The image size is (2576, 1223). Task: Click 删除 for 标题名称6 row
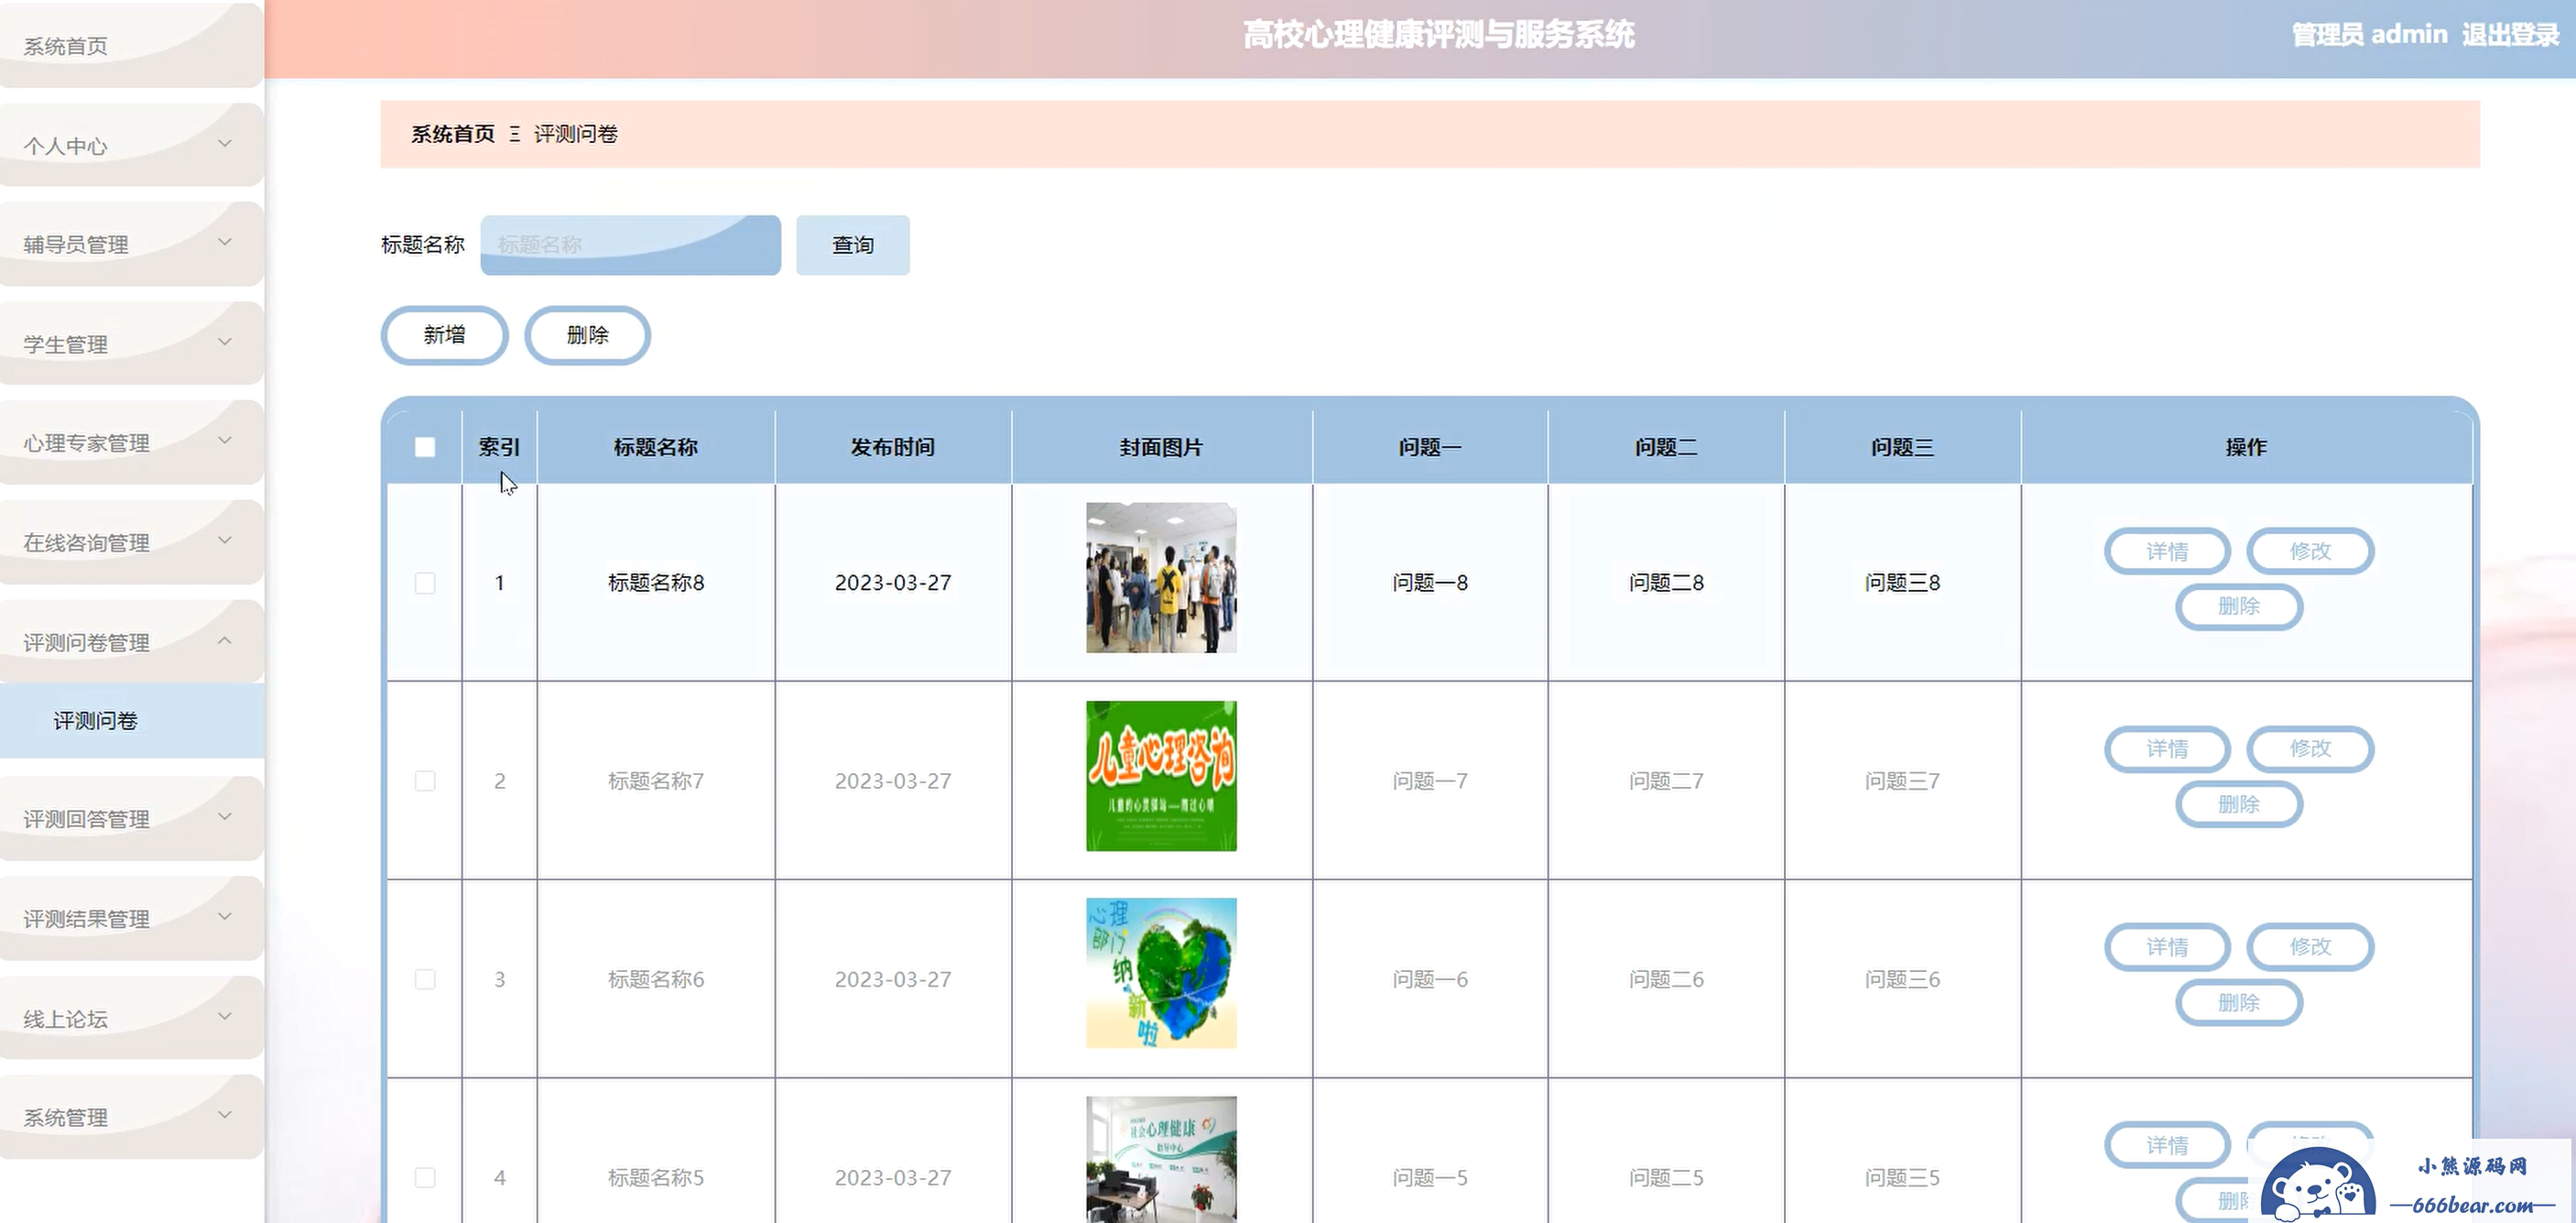click(2239, 1002)
